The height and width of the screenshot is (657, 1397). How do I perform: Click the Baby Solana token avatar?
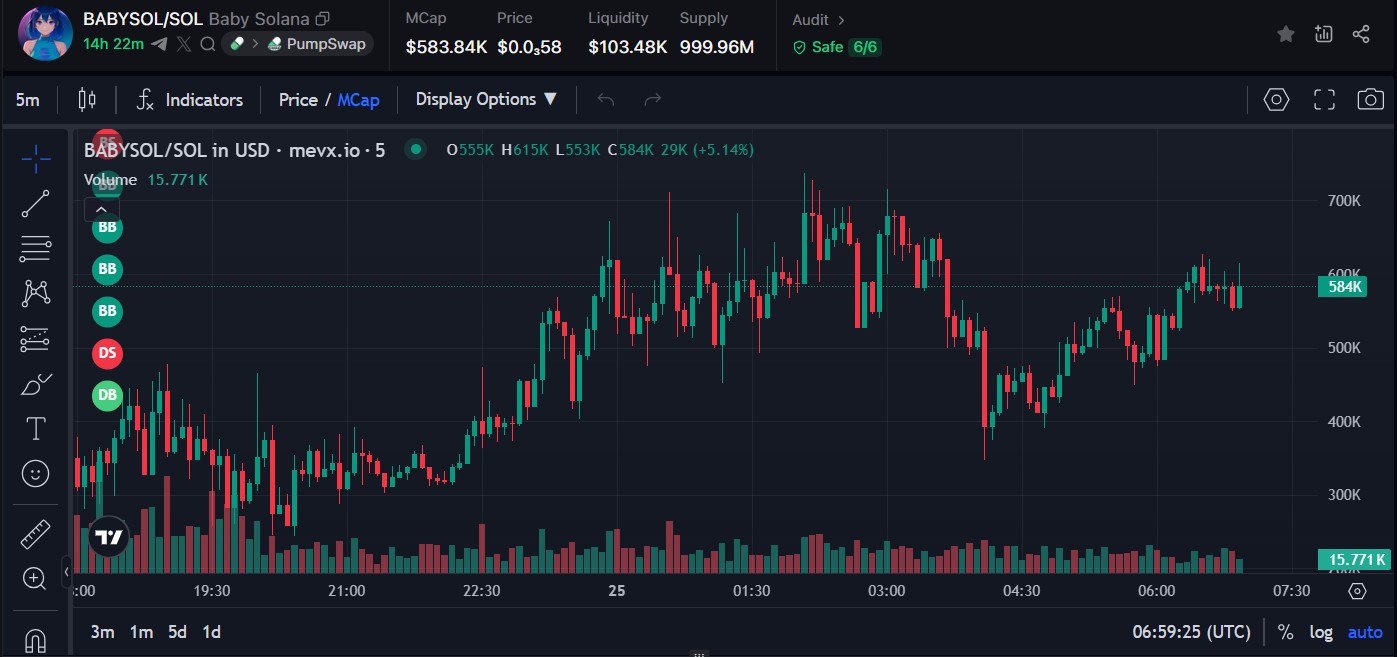pyautogui.click(x=46, y=33)
